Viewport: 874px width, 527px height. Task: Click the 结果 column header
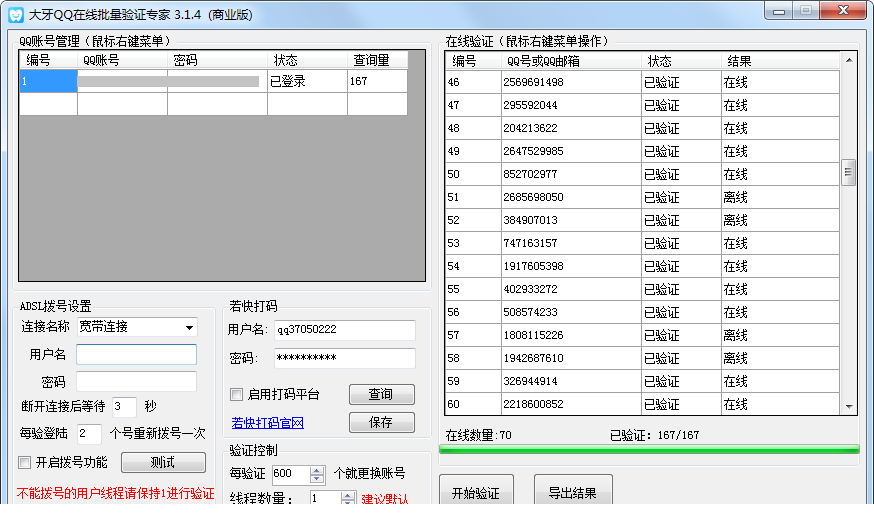tap(780, 61)
